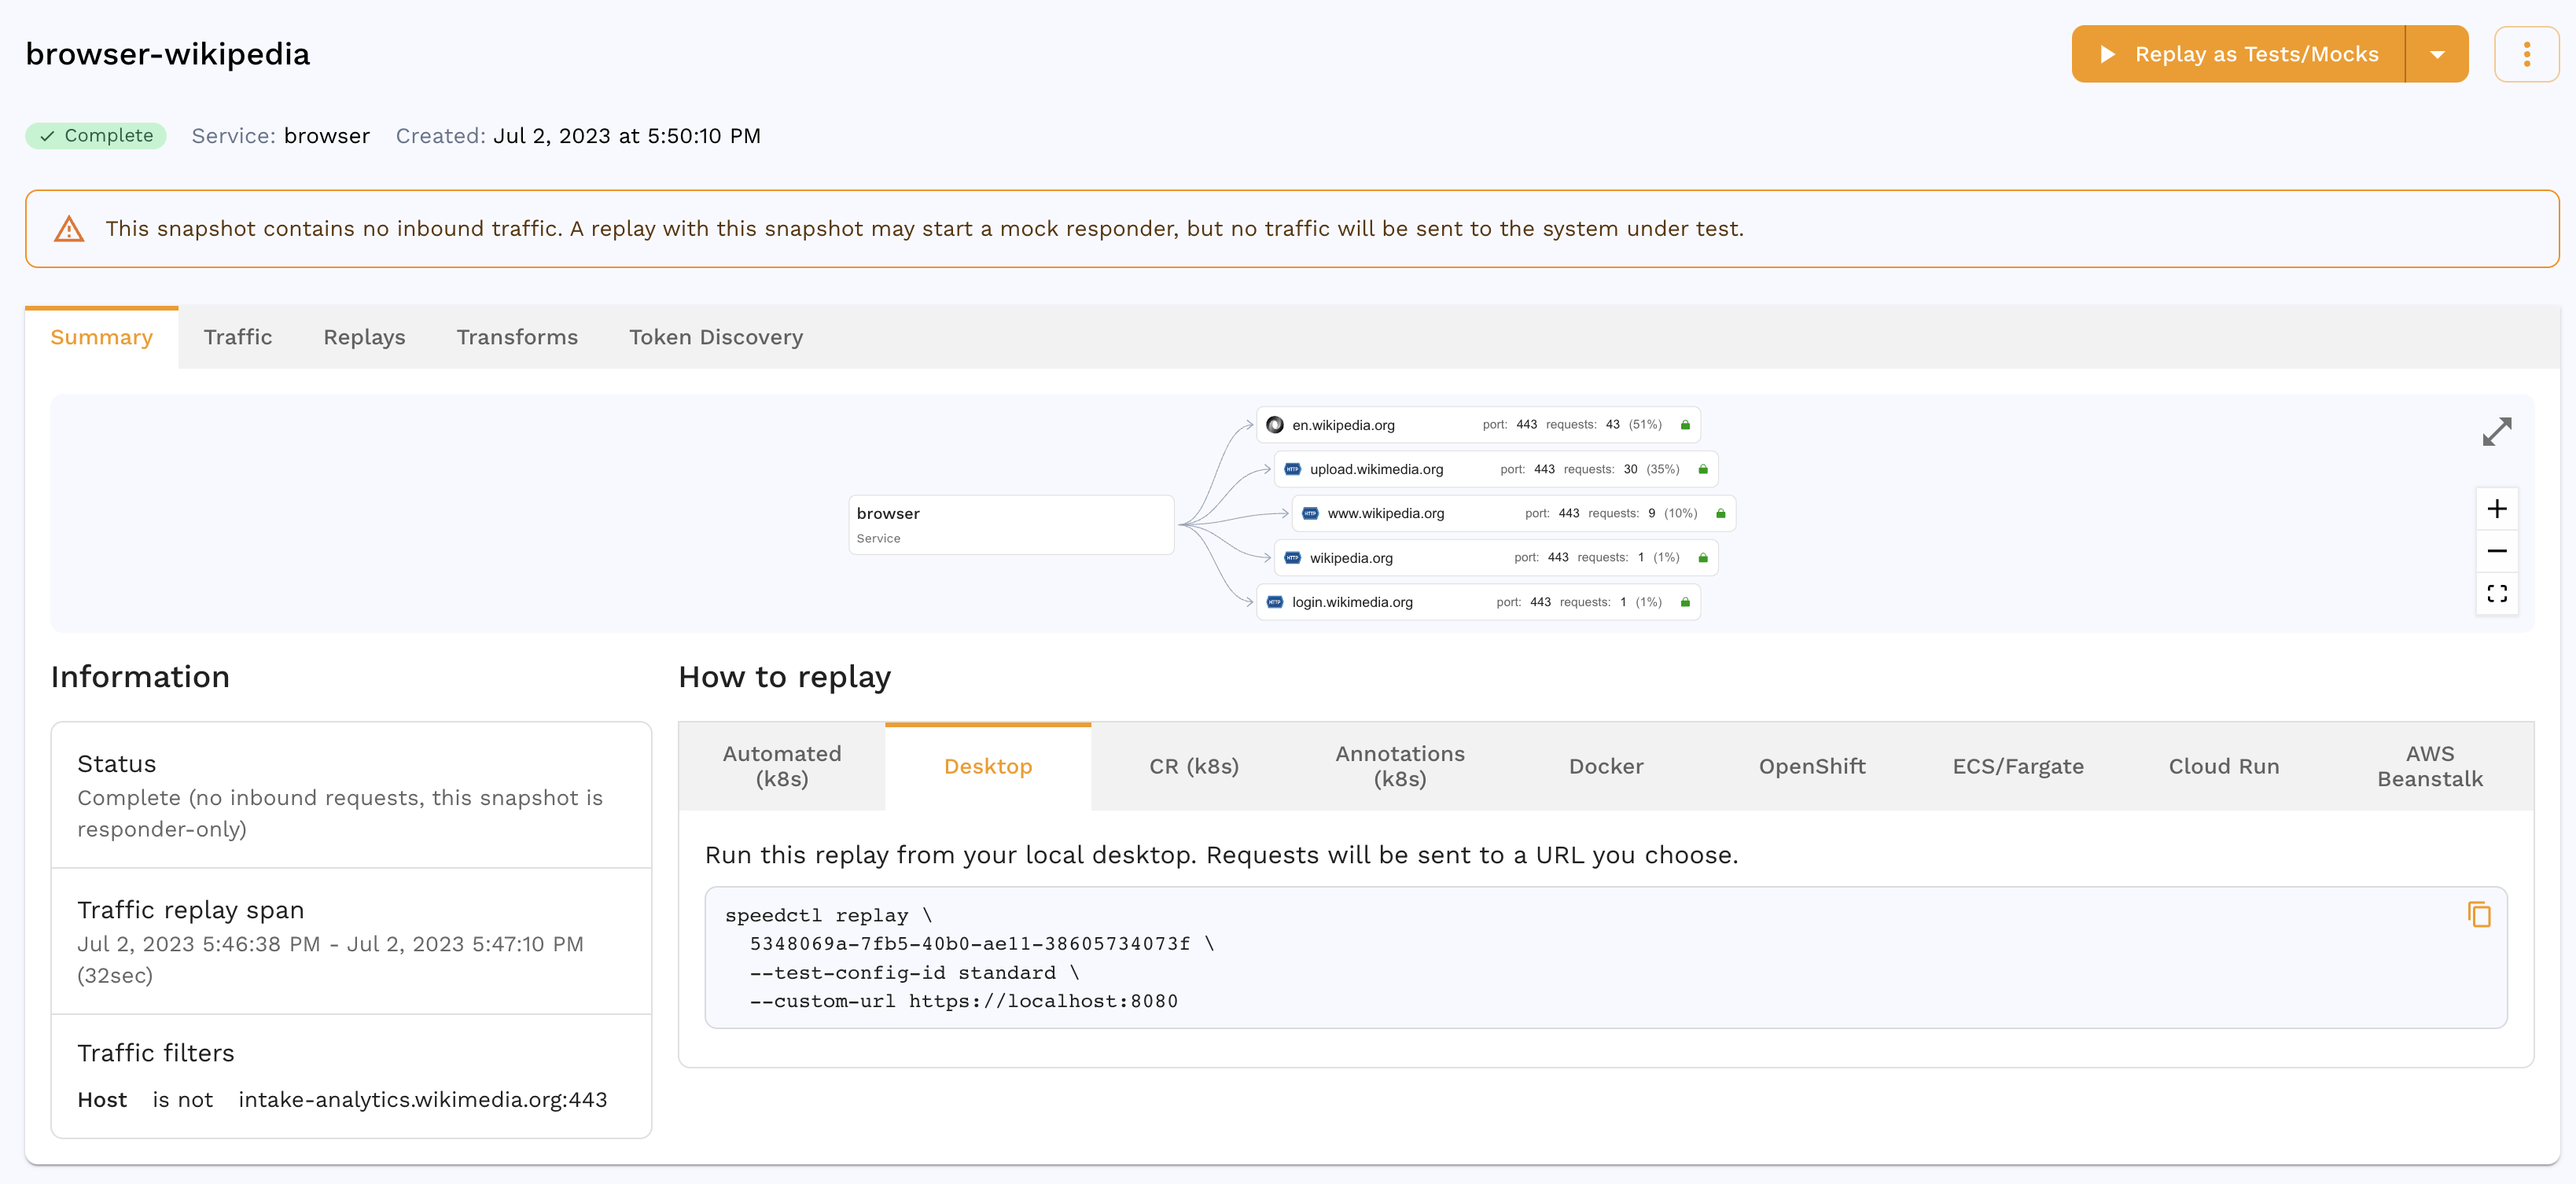
Task: Select the OpenShift replay tab
Action: tap(1812, 766)
